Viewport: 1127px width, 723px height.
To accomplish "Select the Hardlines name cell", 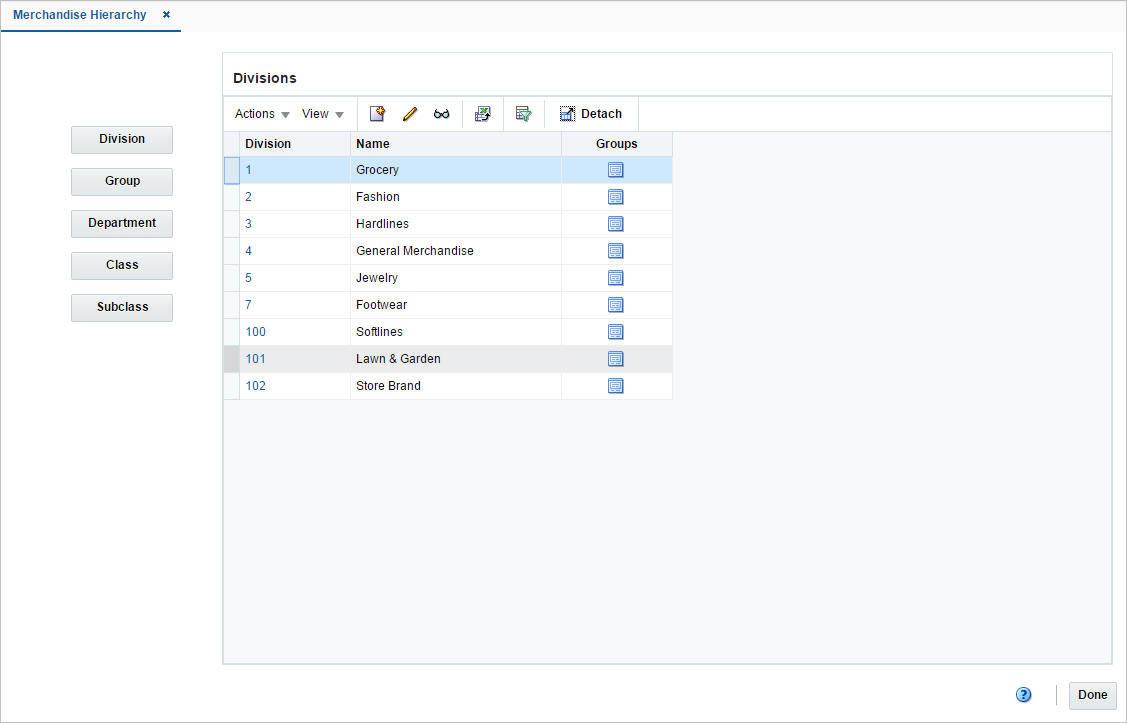I will tap(456, 224).
